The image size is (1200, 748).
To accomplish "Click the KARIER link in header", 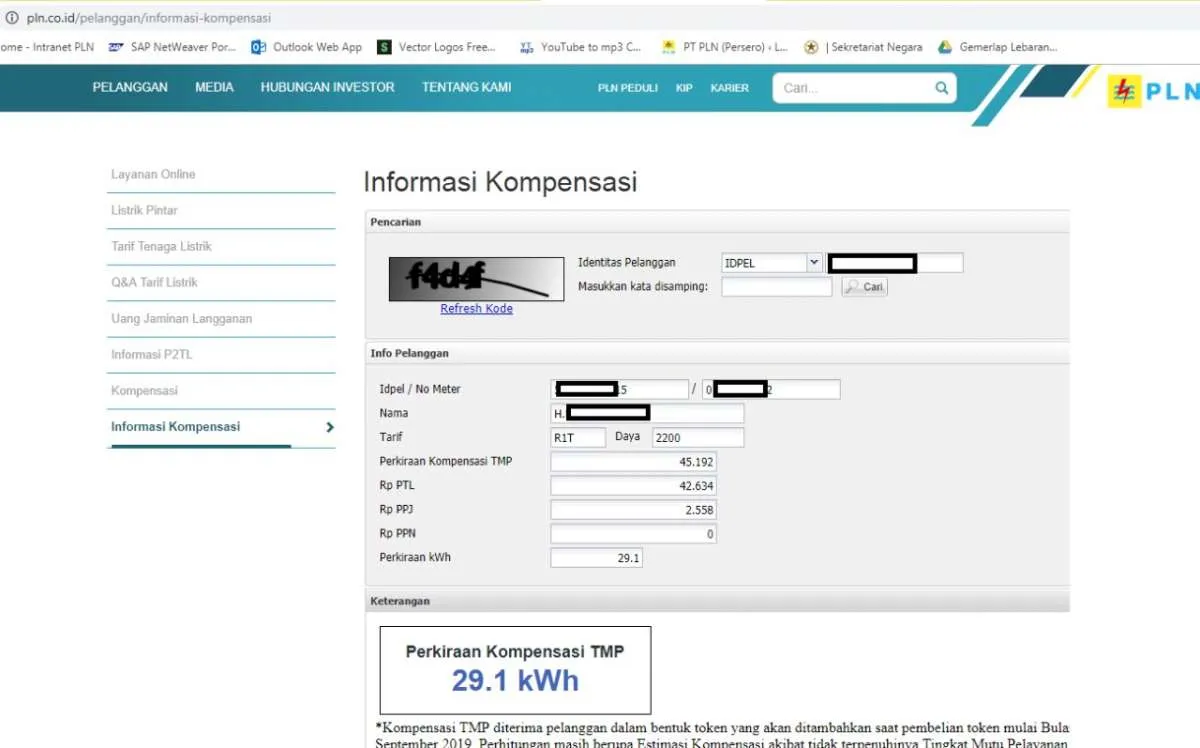I will 729,88.
